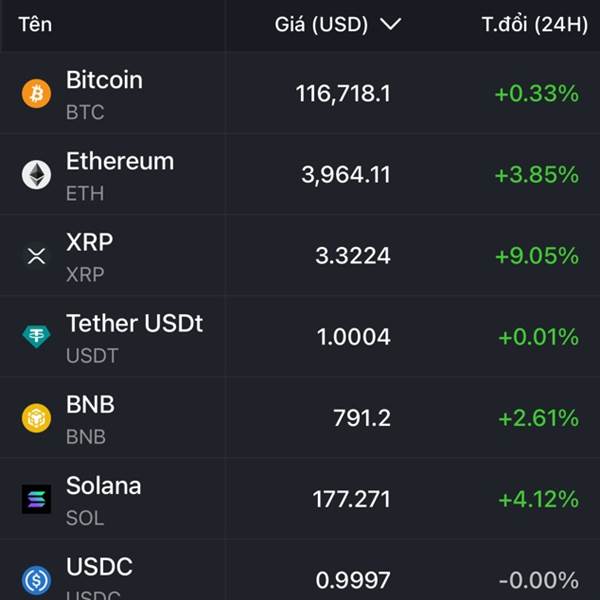Sort by T.đổi (24H) column header
The width and height of the screenshot is (600, 600).
point(535,24)
